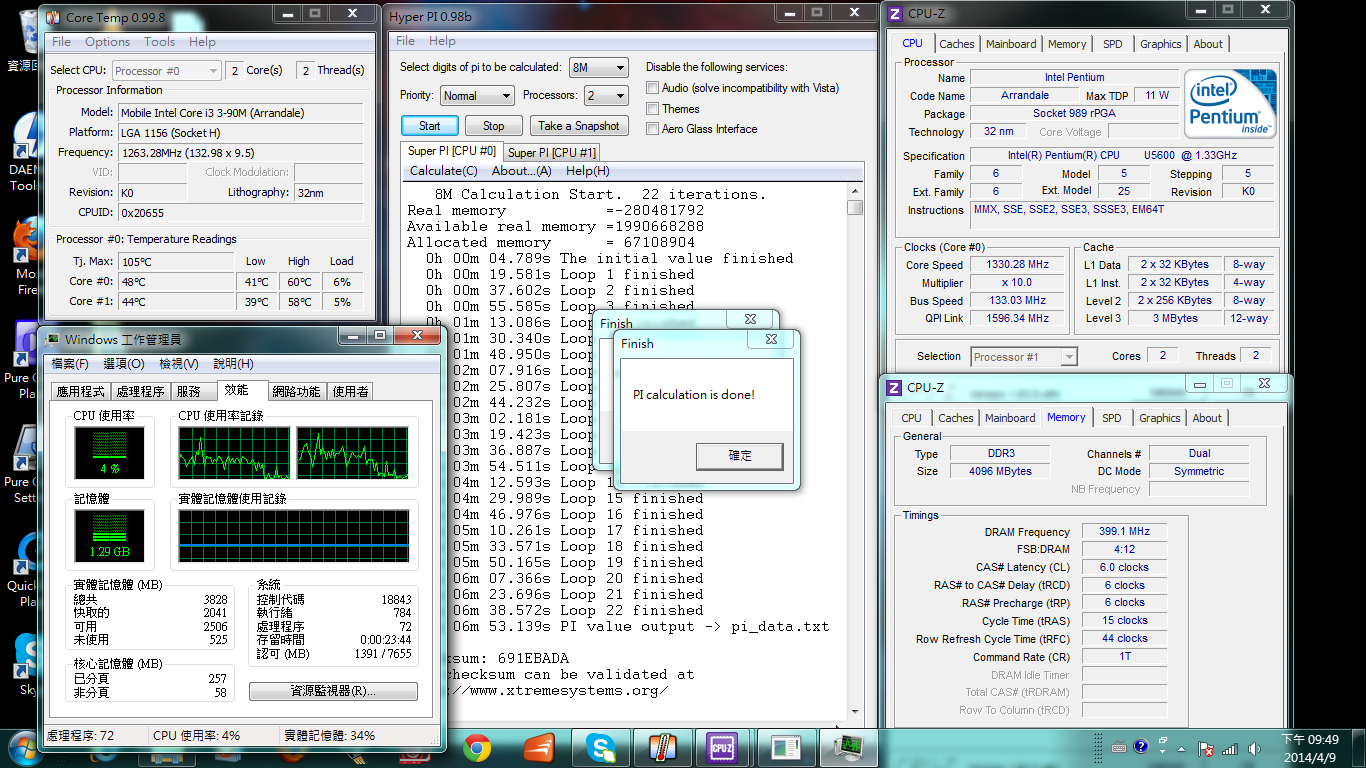Click Stop button in Hyper PI
Screen dimensions: 1366x768
493,126
